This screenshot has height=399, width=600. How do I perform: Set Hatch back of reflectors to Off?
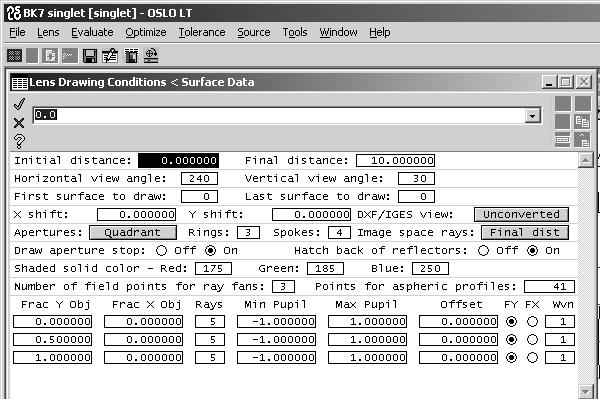[483, 251]
